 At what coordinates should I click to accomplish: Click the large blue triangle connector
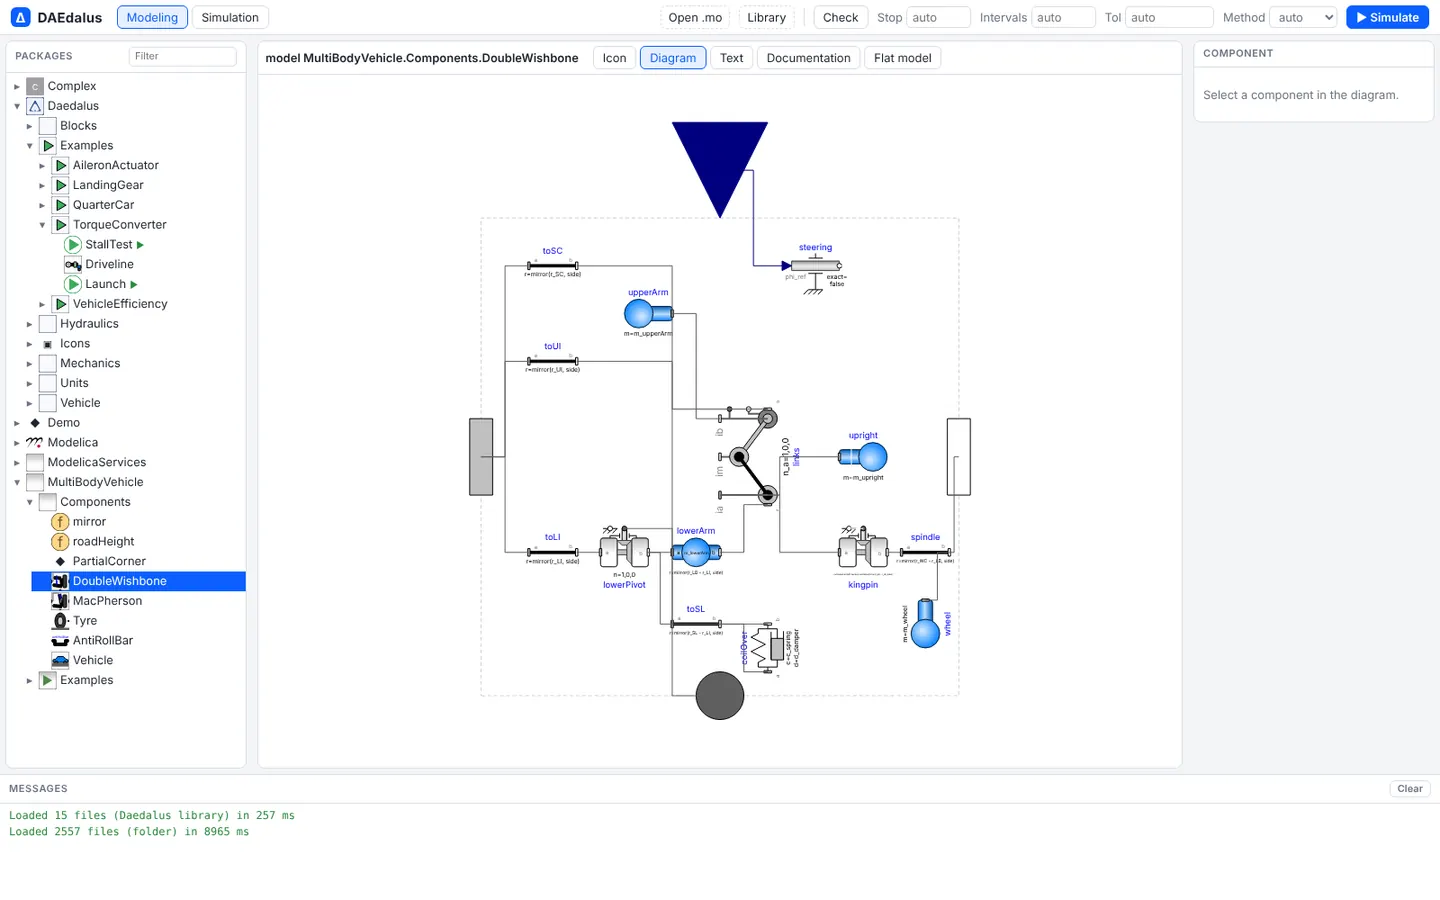click(720, 160)
